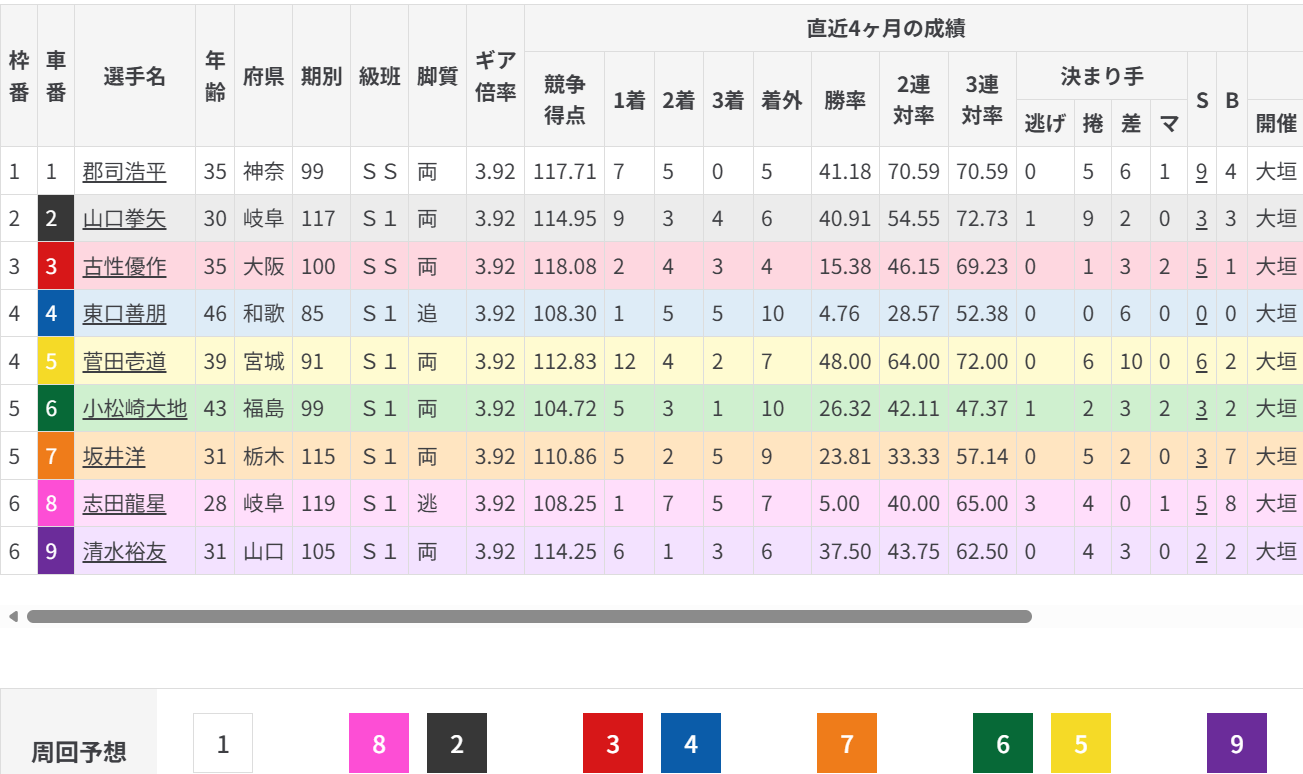
Task: Open 志田龍星 rider profile
Action: [124, 504]
